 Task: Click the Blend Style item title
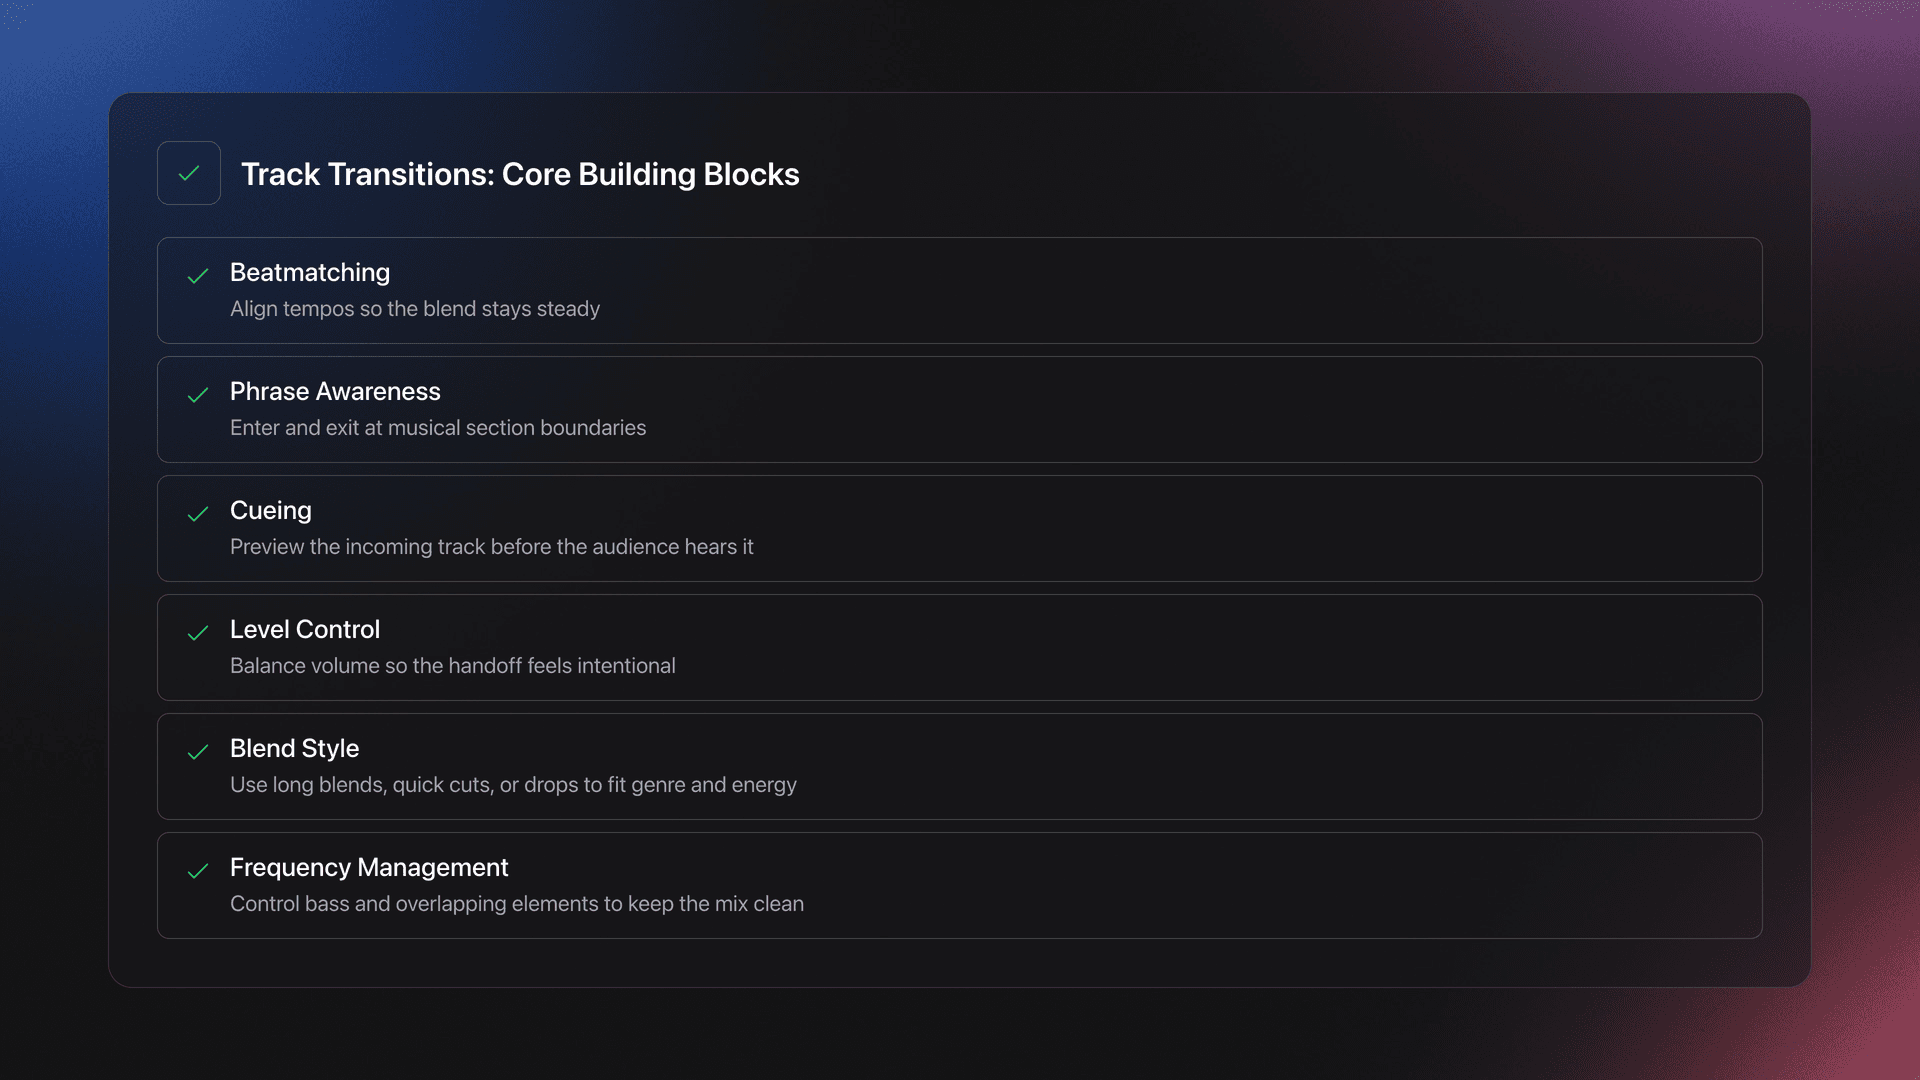(294, 748)
